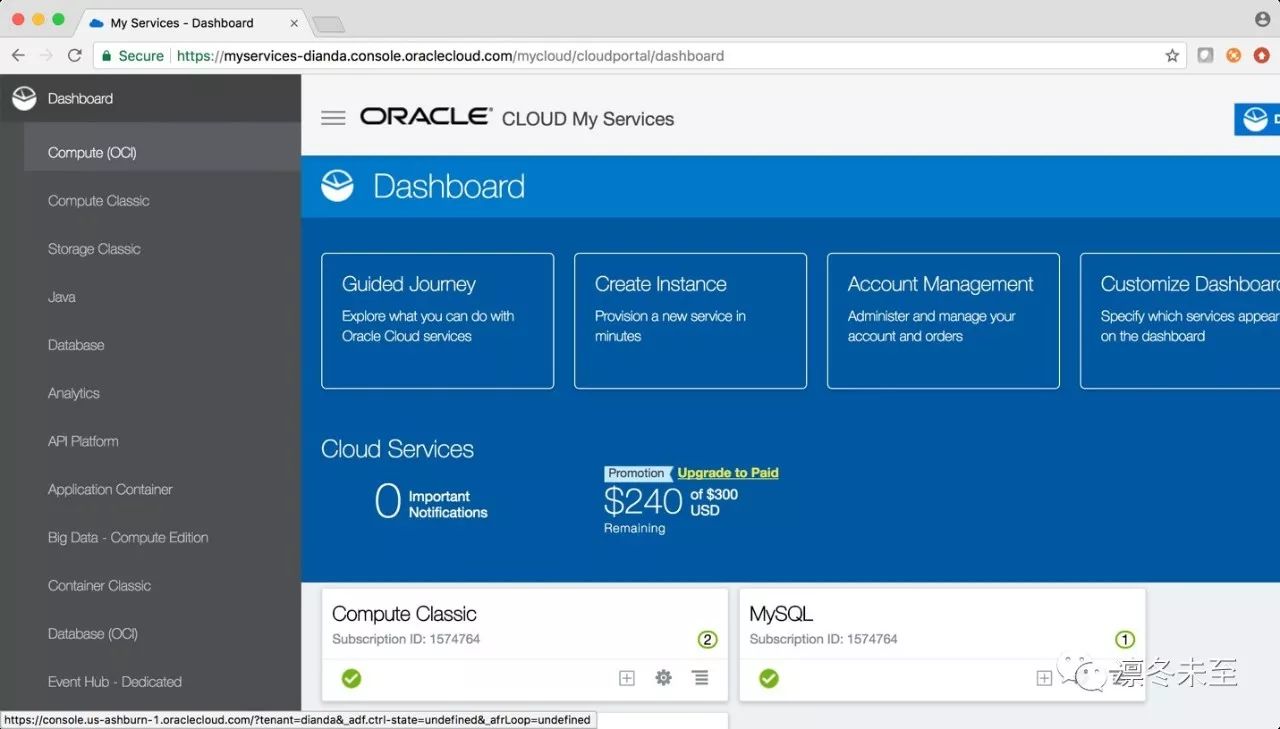Screen dimensions: 1280x729
Task: Open the MySQL card title
Action: pos(781,614)
